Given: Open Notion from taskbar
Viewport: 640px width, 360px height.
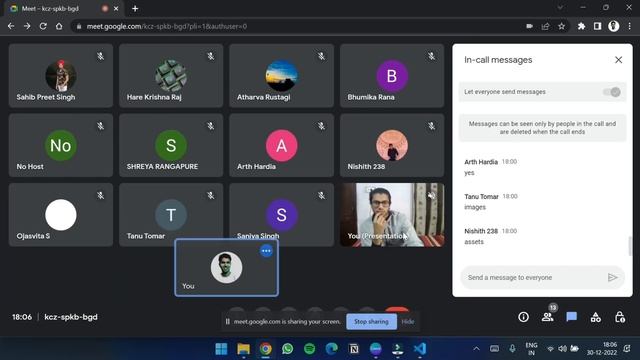Looking at the screenshot, I should (x=353, y=349).
